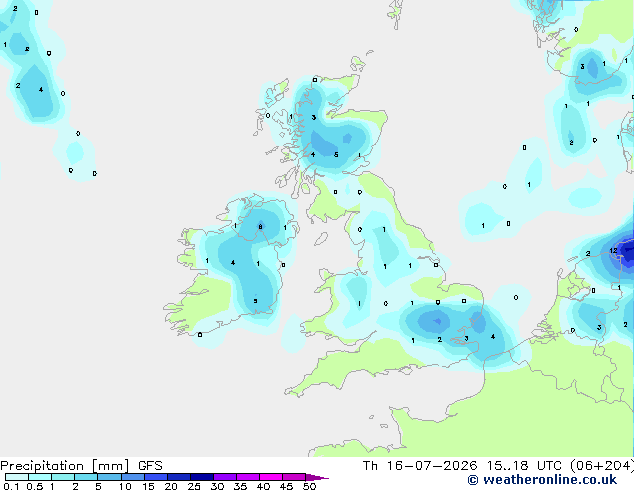Click the '0.1' legend scale label
This screenshot has height=490, width=634.
[11, 486]
